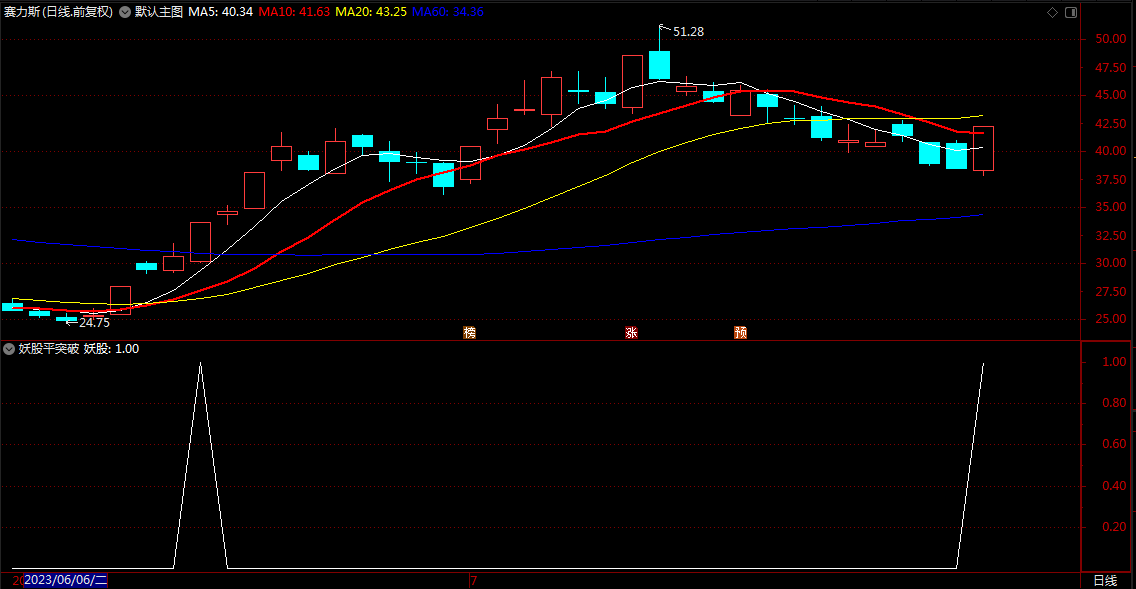Click the 45.00 price axis label

[x=1111, y=96]
